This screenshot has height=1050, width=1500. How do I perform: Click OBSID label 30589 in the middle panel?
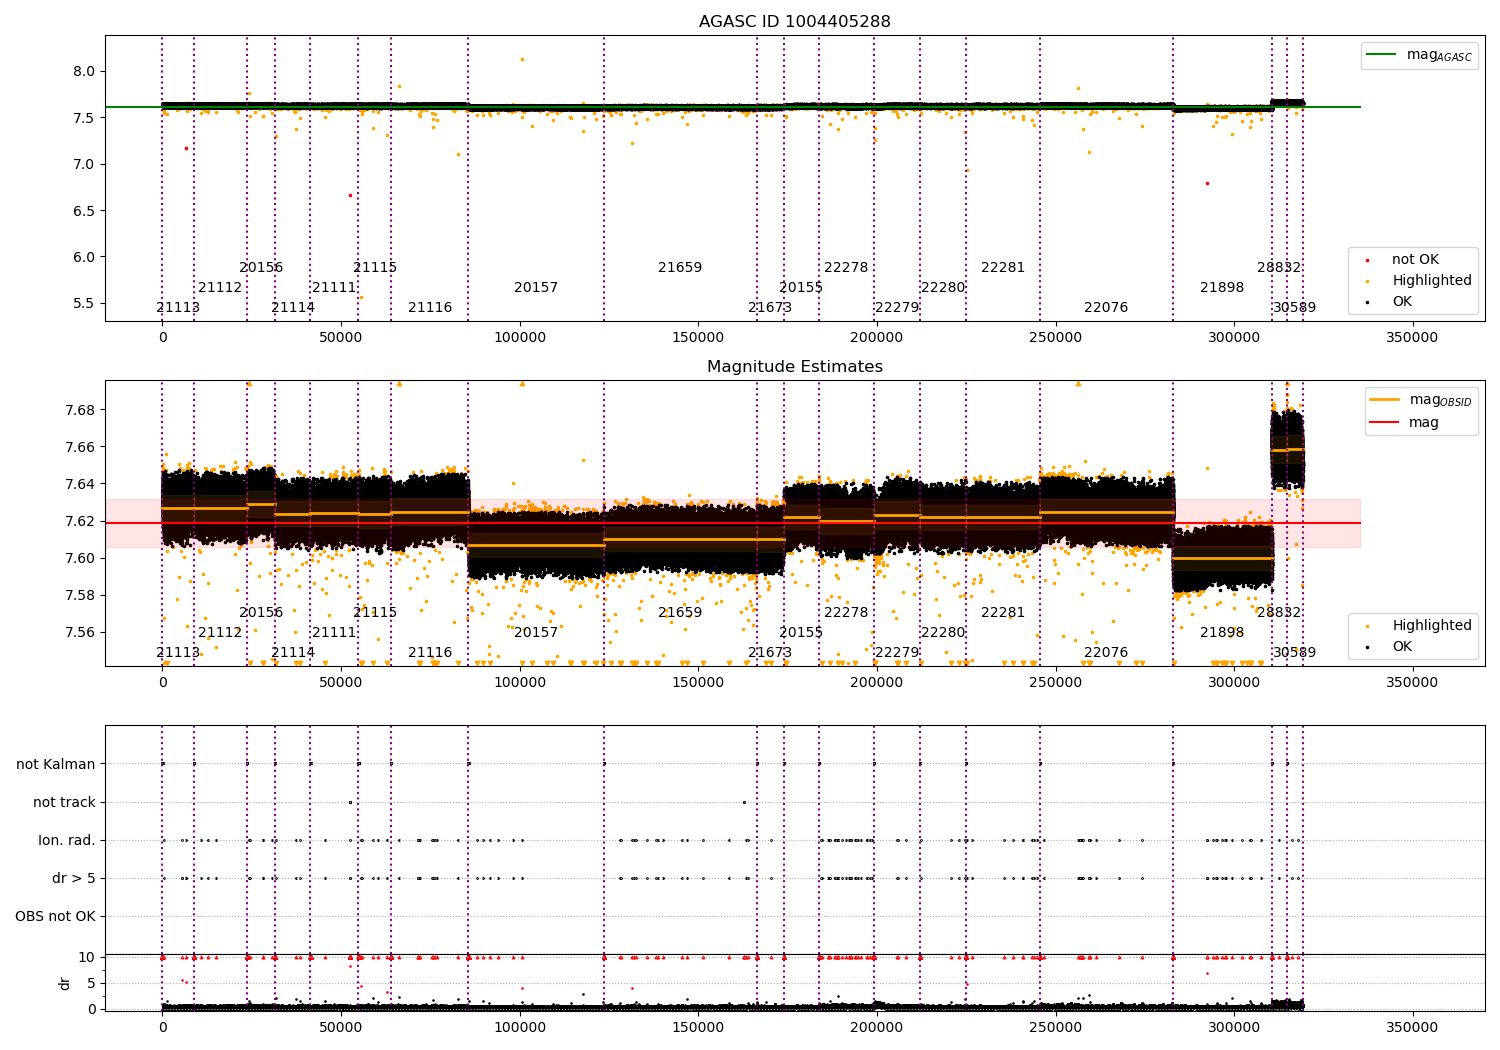click(x=1294, y=653)
